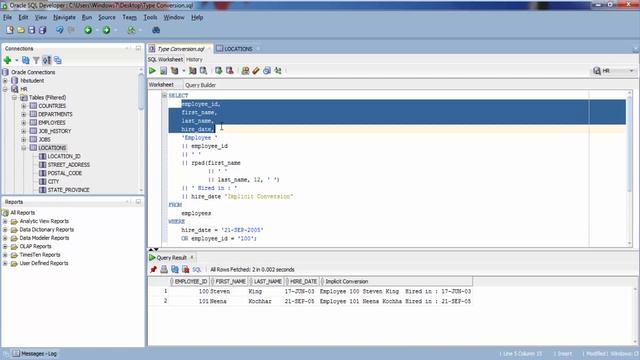Screen dimensions: 640x360
Task: Click the EMPLOYEE_ID column header
Action: click(191, 282)
